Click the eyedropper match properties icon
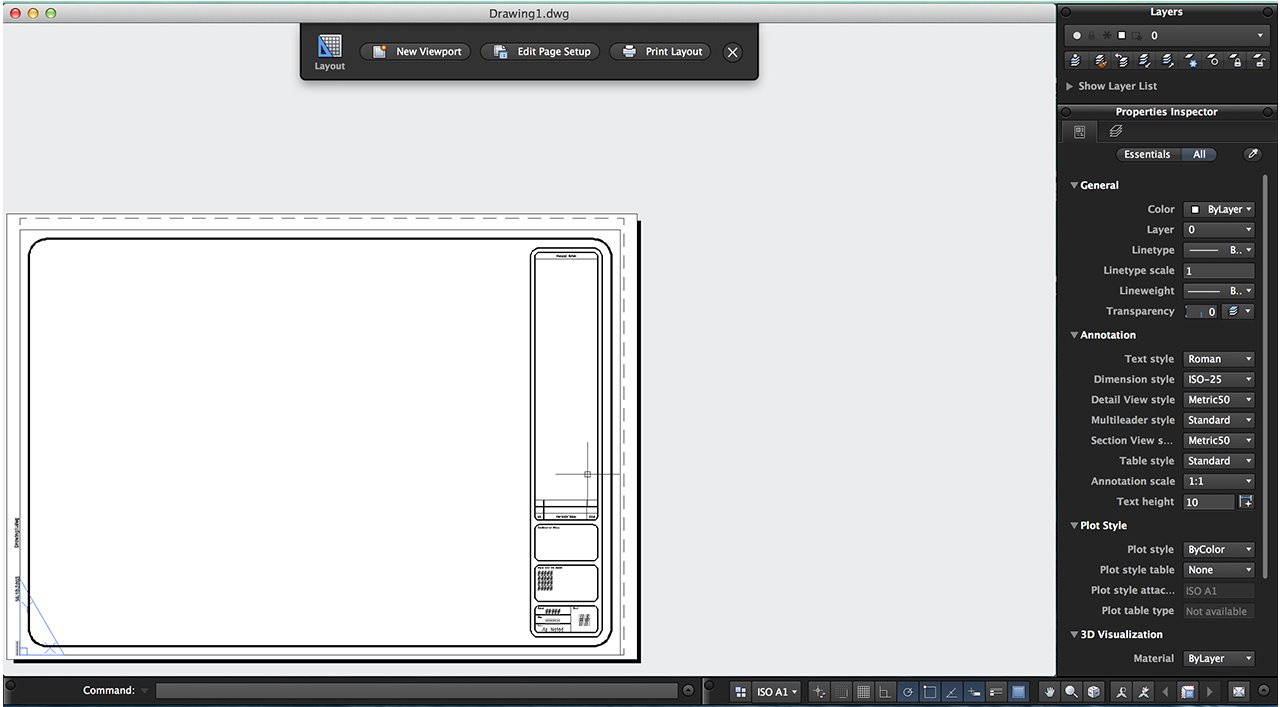 [x=1252, y=154]
